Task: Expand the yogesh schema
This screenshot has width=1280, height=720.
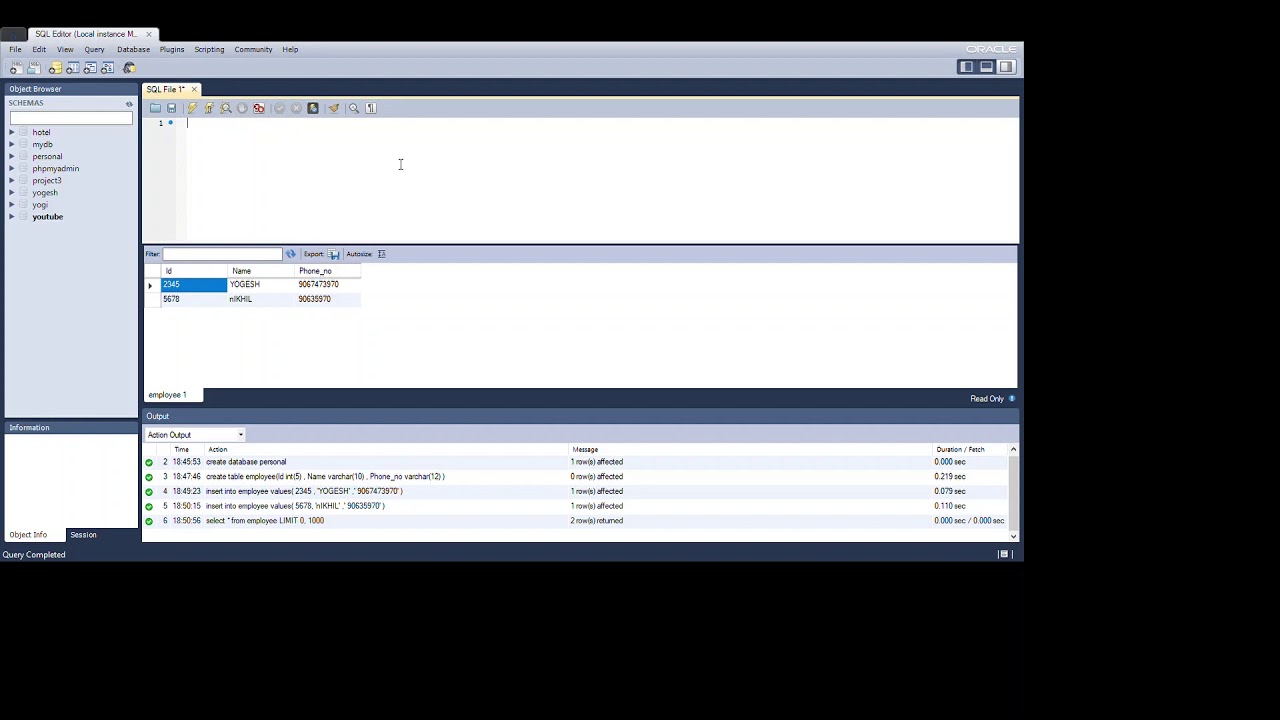Action: click(12, 192)
